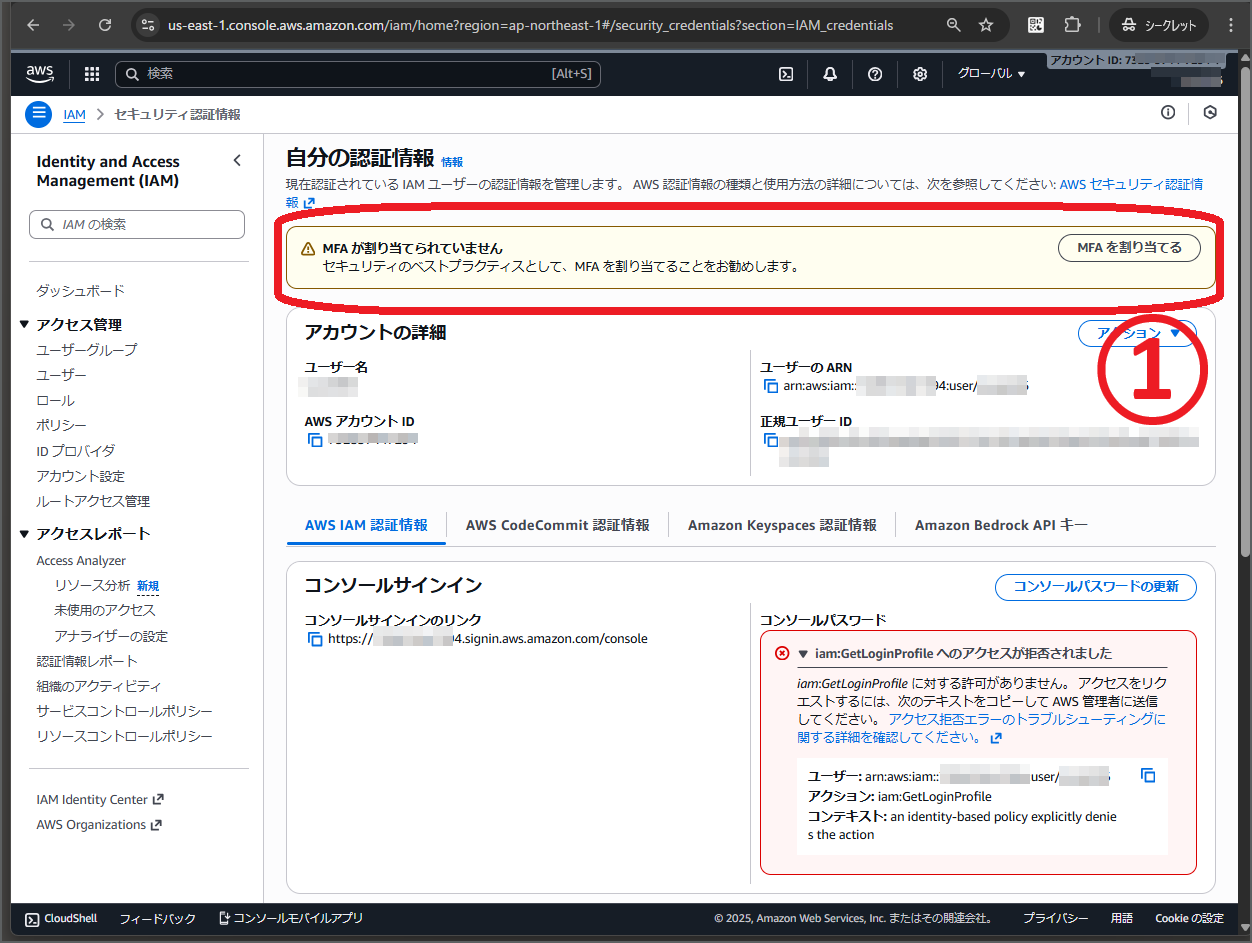Open ダッシュボード in the sidebar

[81, 291]
